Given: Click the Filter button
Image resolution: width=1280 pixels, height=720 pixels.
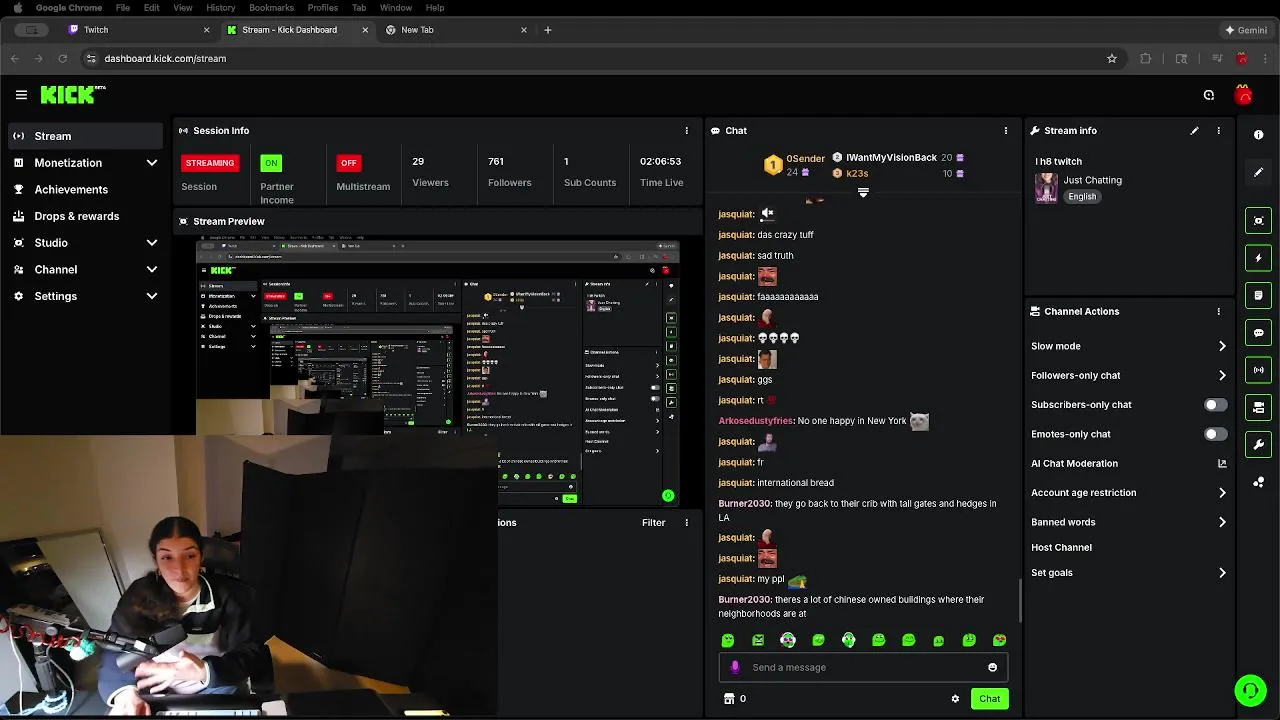Looking at the screenshot, I should 653,523.
